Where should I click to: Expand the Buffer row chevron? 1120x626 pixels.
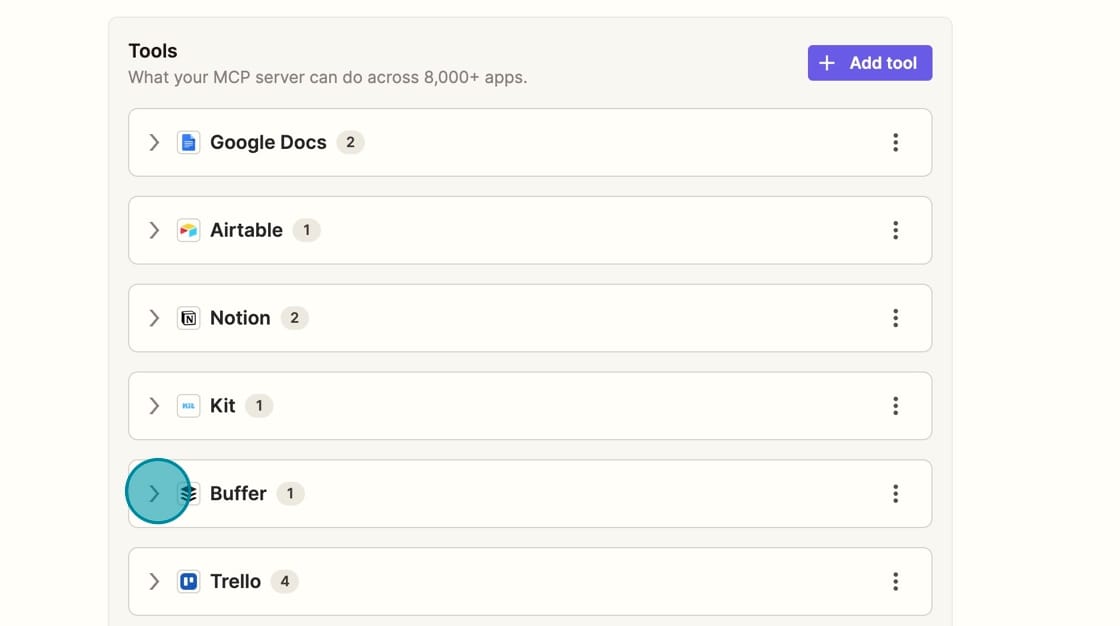(154, 494)
